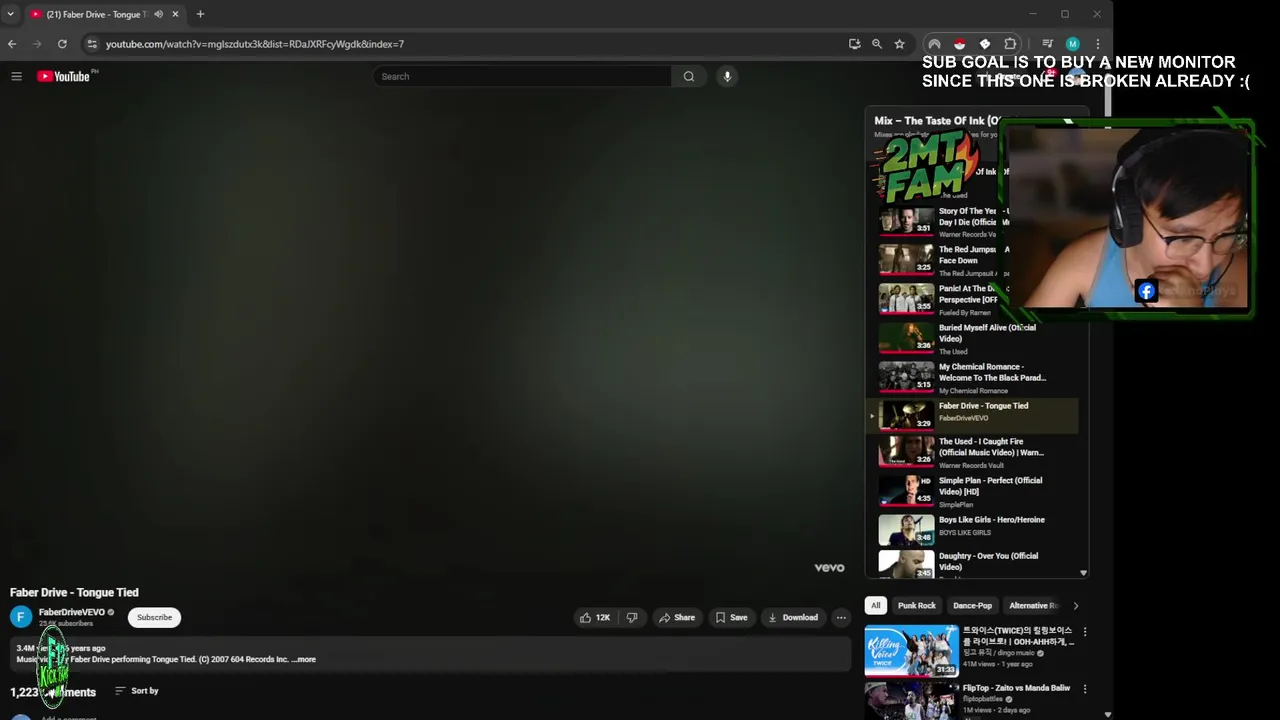Viewport: 1280px width, 720px height.
Task: Select the All filter chip
Action: pos(875,605)
